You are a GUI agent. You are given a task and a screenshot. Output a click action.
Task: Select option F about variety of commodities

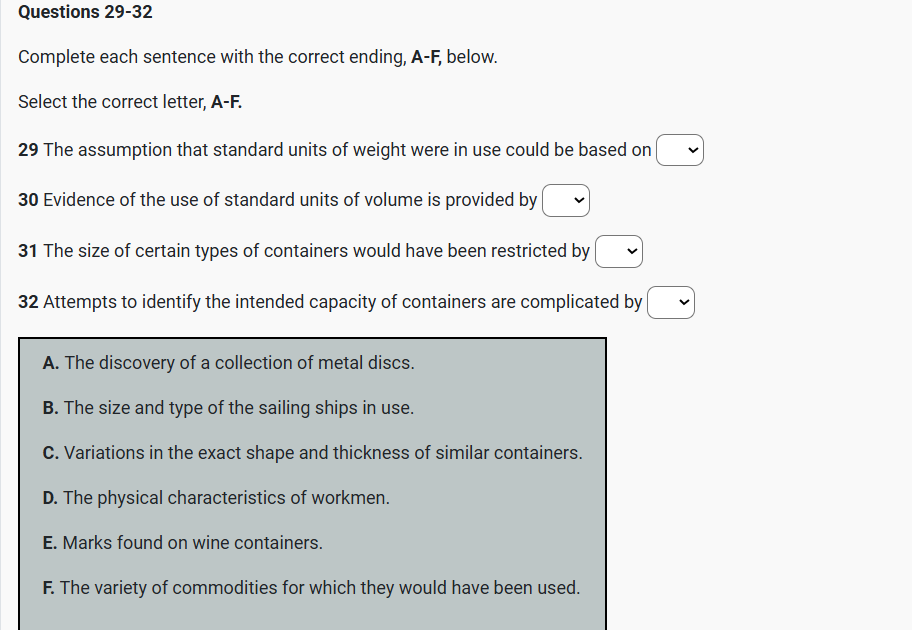(311, 588)
